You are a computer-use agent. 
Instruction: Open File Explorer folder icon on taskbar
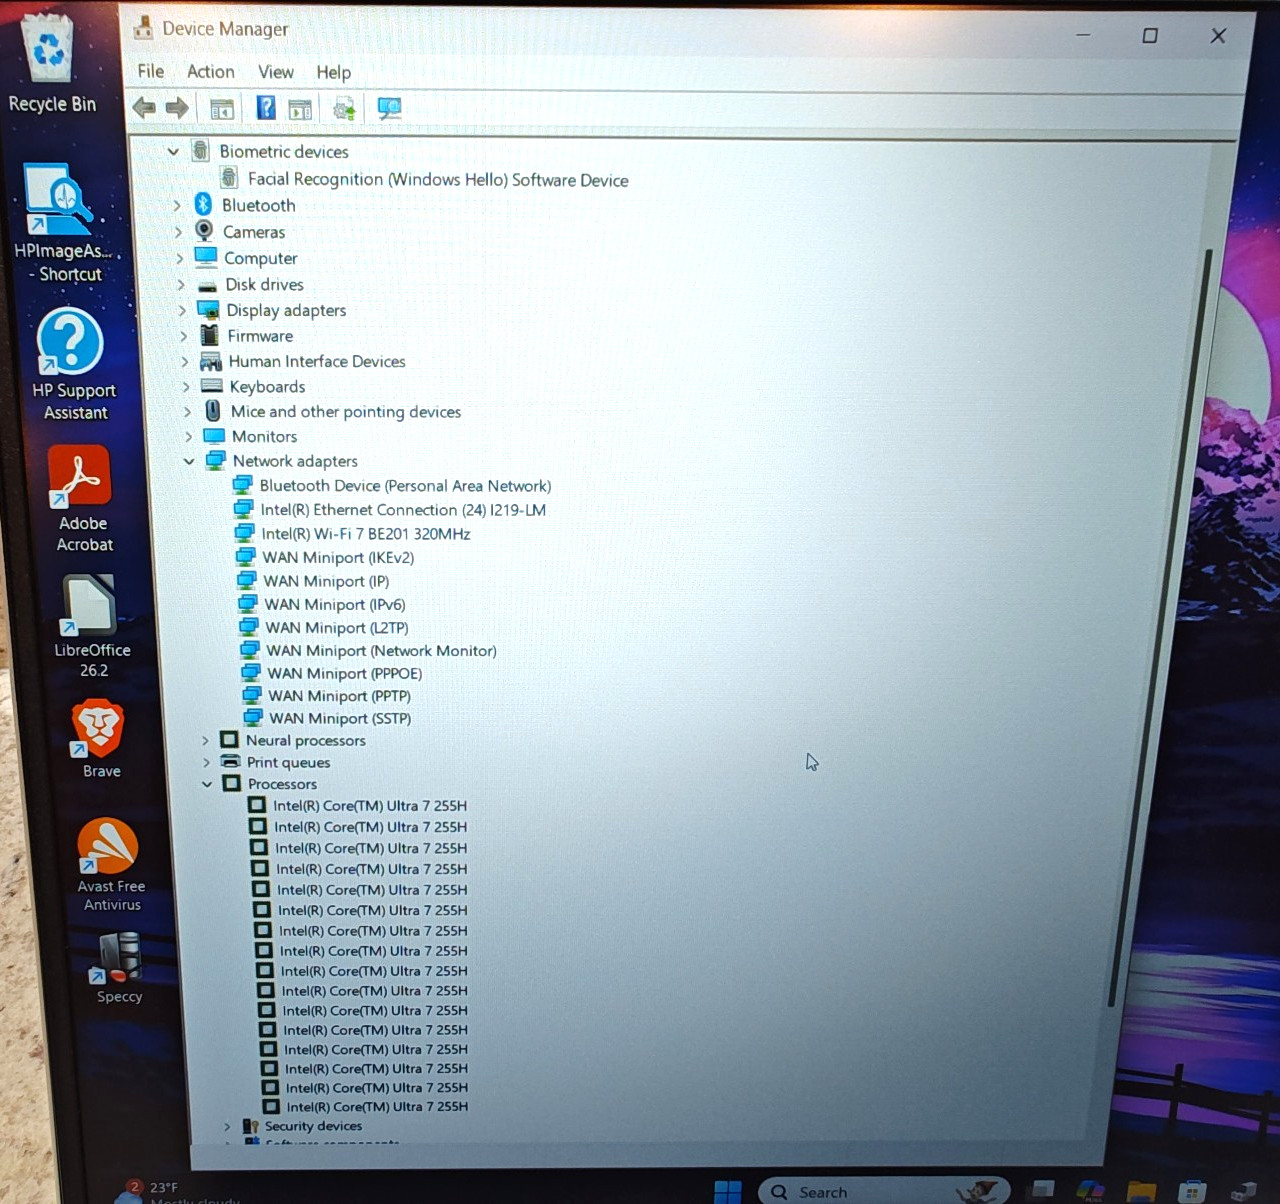[1141, 1190]
